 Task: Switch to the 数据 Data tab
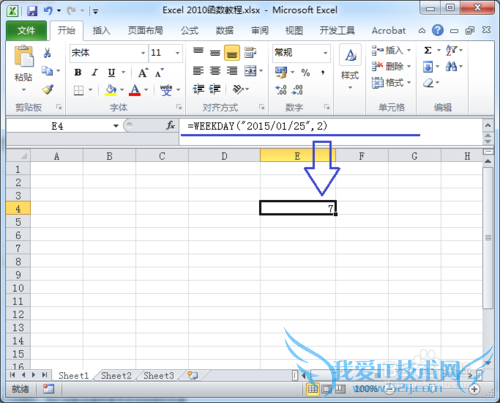224,31
